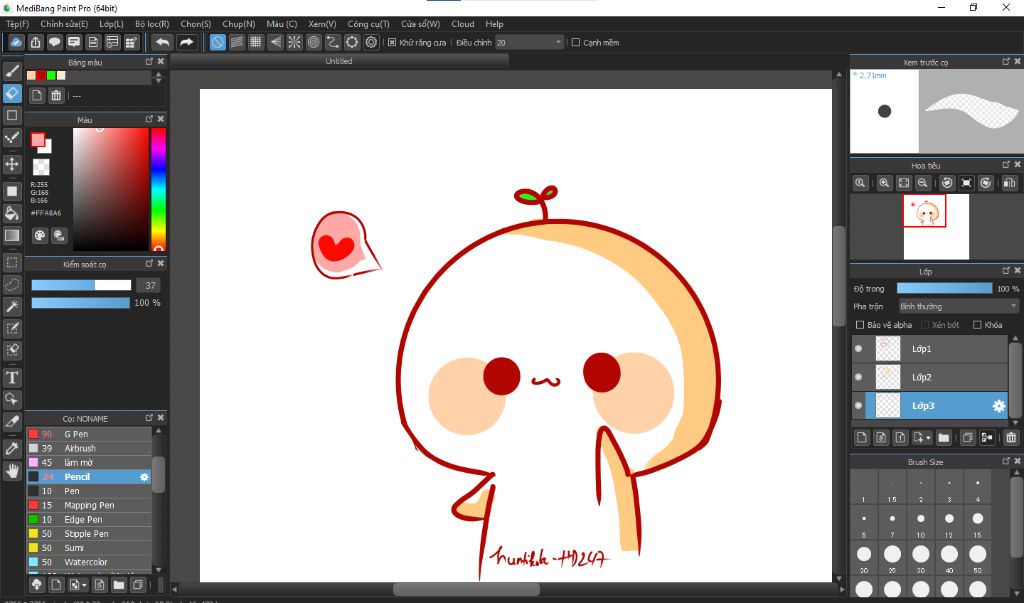Image resolution: width=1024 pixels, height=603 pixels.
Task: Enable the concentric circle snap guide
Action: tap(313, 42)
